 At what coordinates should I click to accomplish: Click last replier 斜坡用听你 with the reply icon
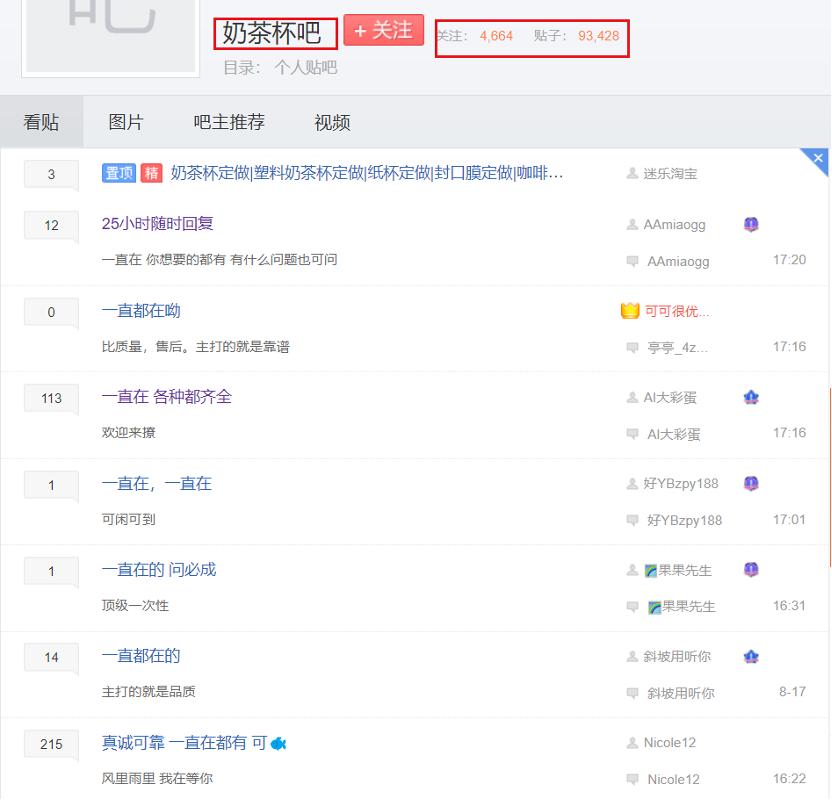tap(681, 693)
